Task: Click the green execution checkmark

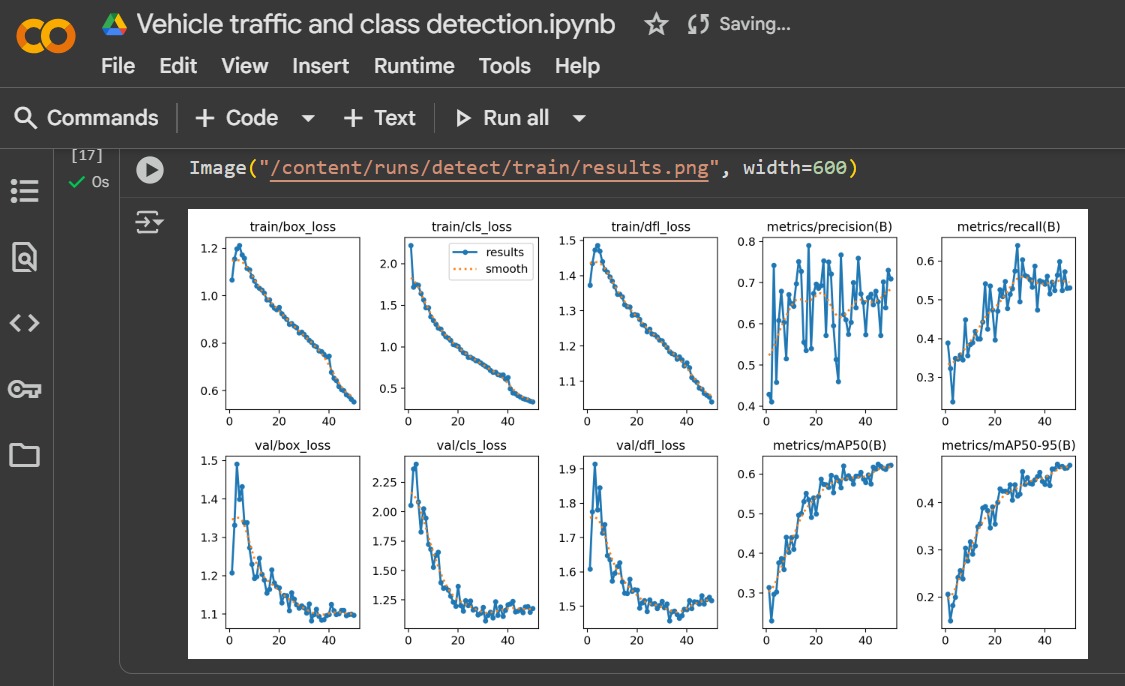Action: (x=77, y=182)
